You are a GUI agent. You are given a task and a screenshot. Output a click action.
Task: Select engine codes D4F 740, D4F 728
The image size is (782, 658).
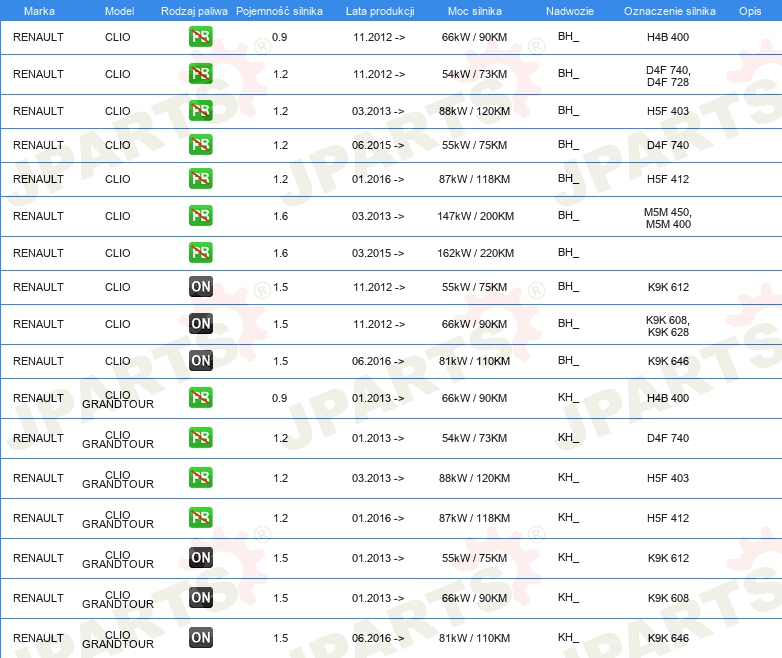(668, 76)
